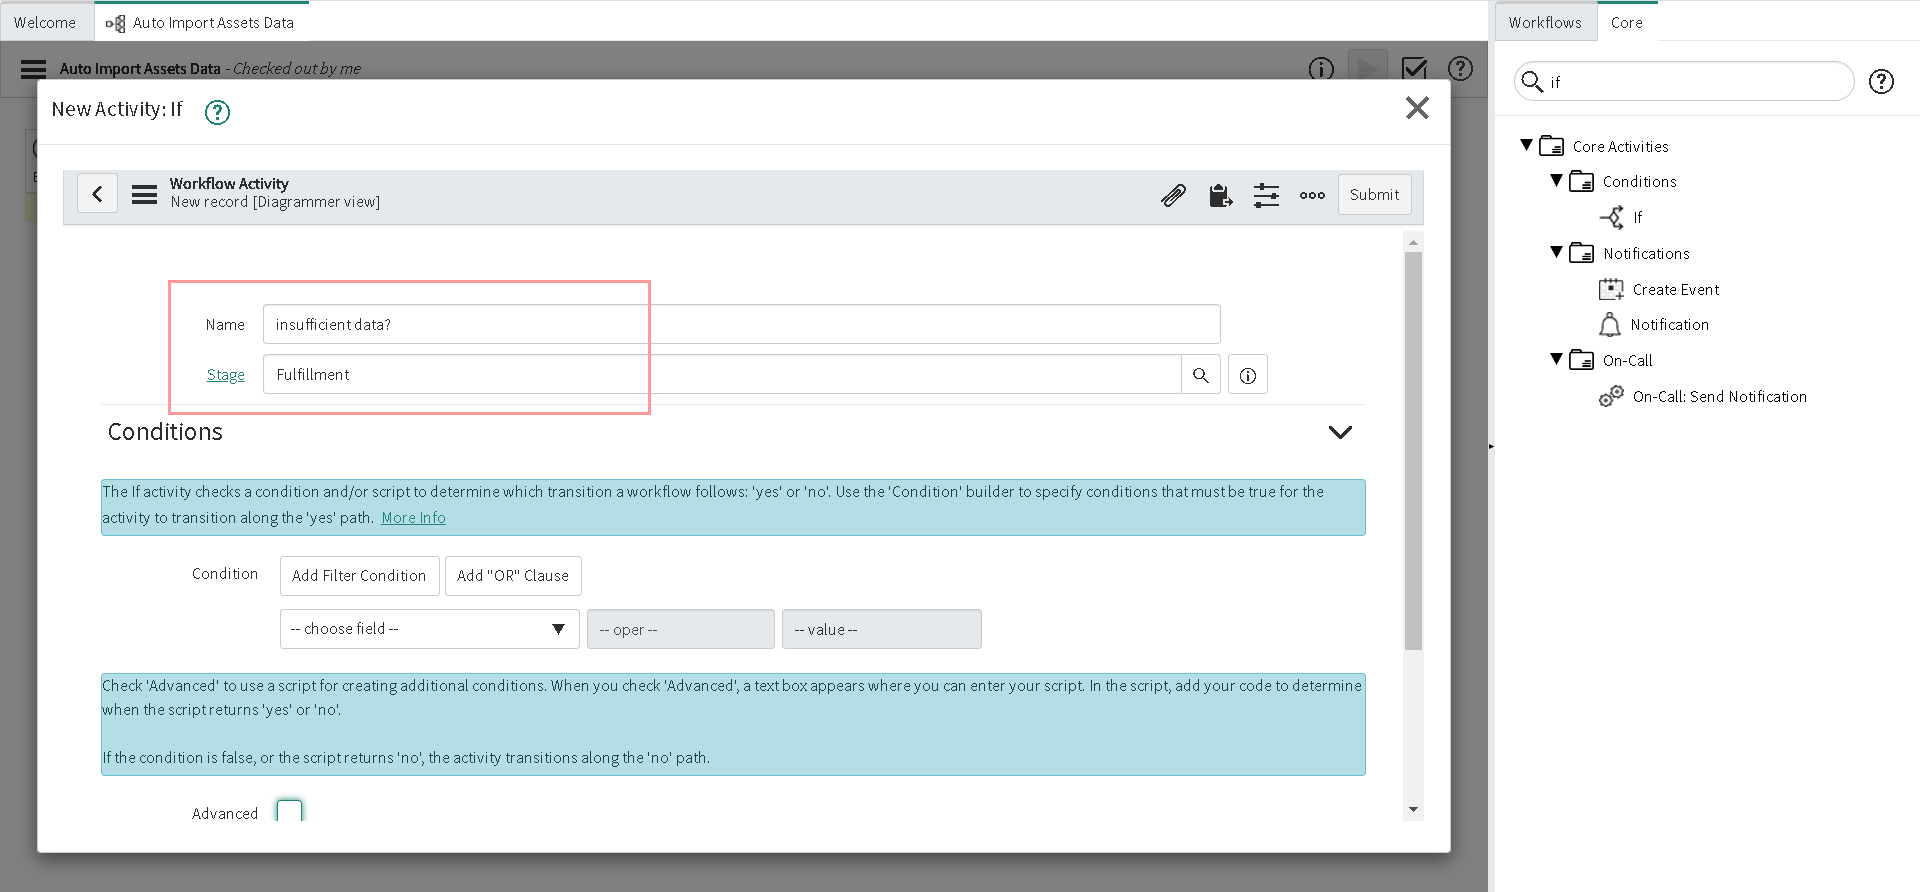
Task: Select the Core tab
Action: tap(1626, 22)
